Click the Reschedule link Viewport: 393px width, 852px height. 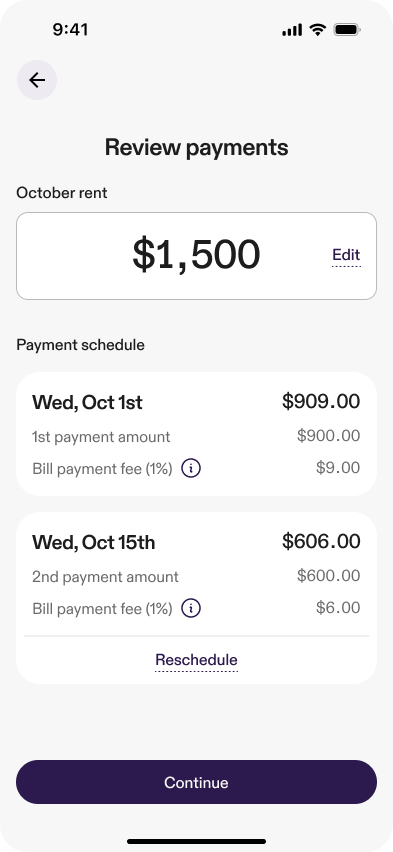point(196,660)
